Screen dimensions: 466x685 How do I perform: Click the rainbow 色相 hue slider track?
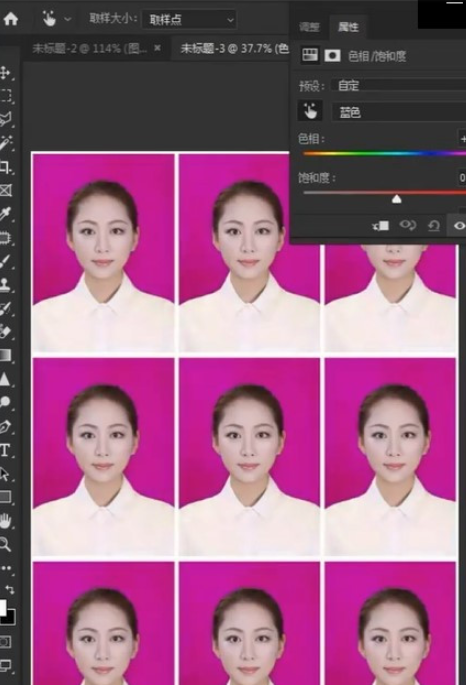coord(384,153)
